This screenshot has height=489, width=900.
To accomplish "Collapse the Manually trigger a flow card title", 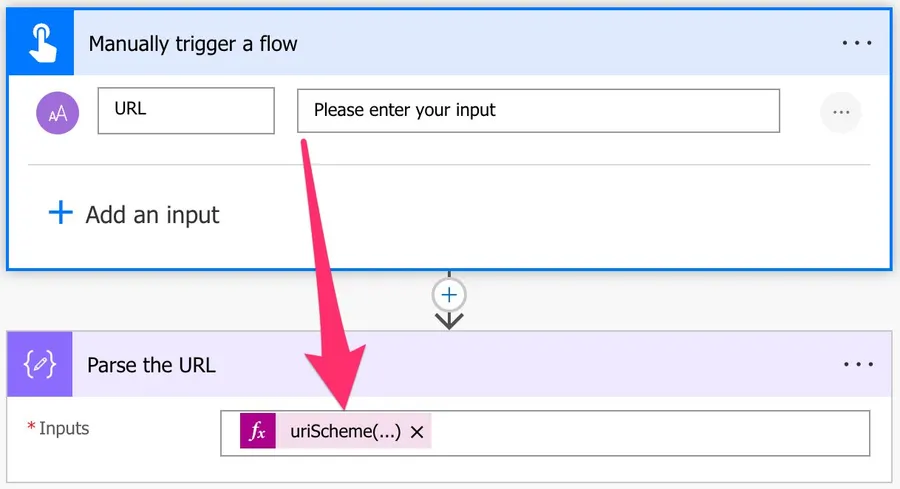I will pos(193,44).
